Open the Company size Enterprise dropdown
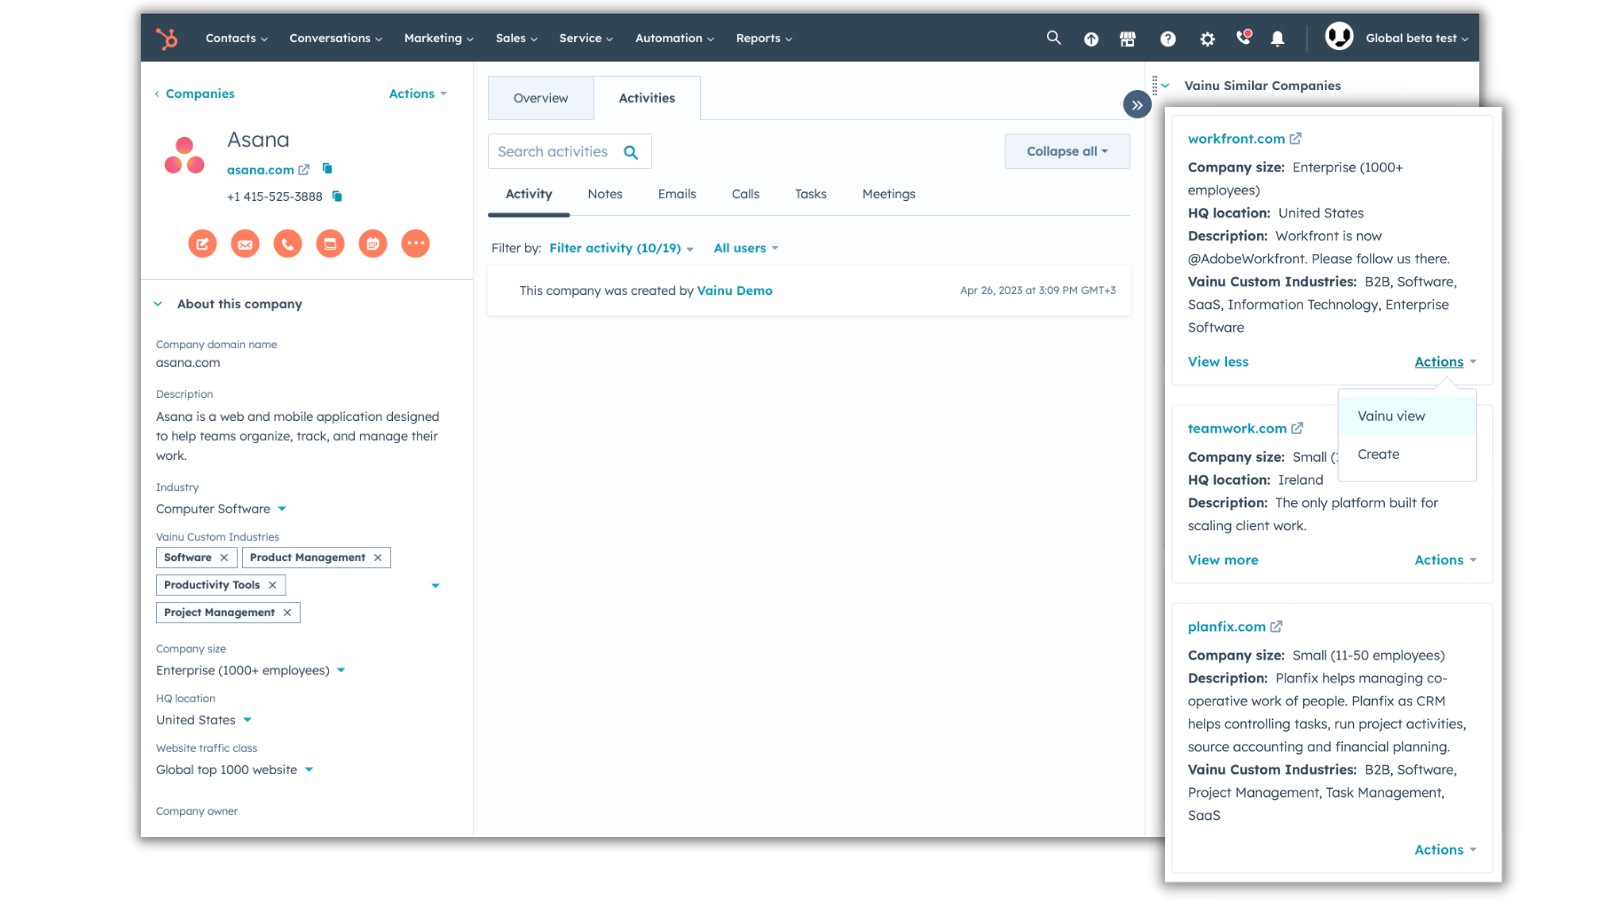This screenshot has height=900, width=1600. pos(341,670)
